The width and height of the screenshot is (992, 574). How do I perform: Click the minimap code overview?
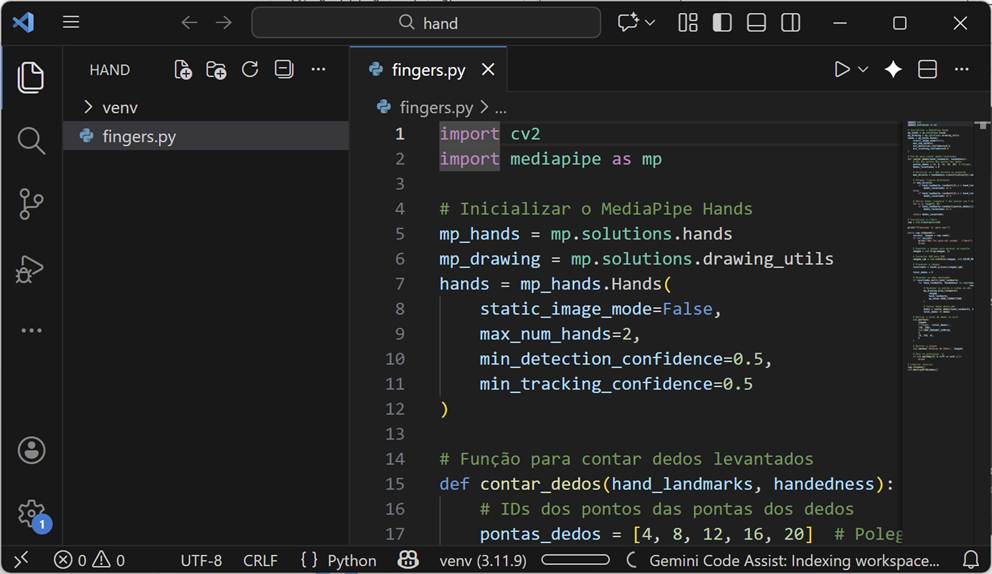[x=939, y=247]
